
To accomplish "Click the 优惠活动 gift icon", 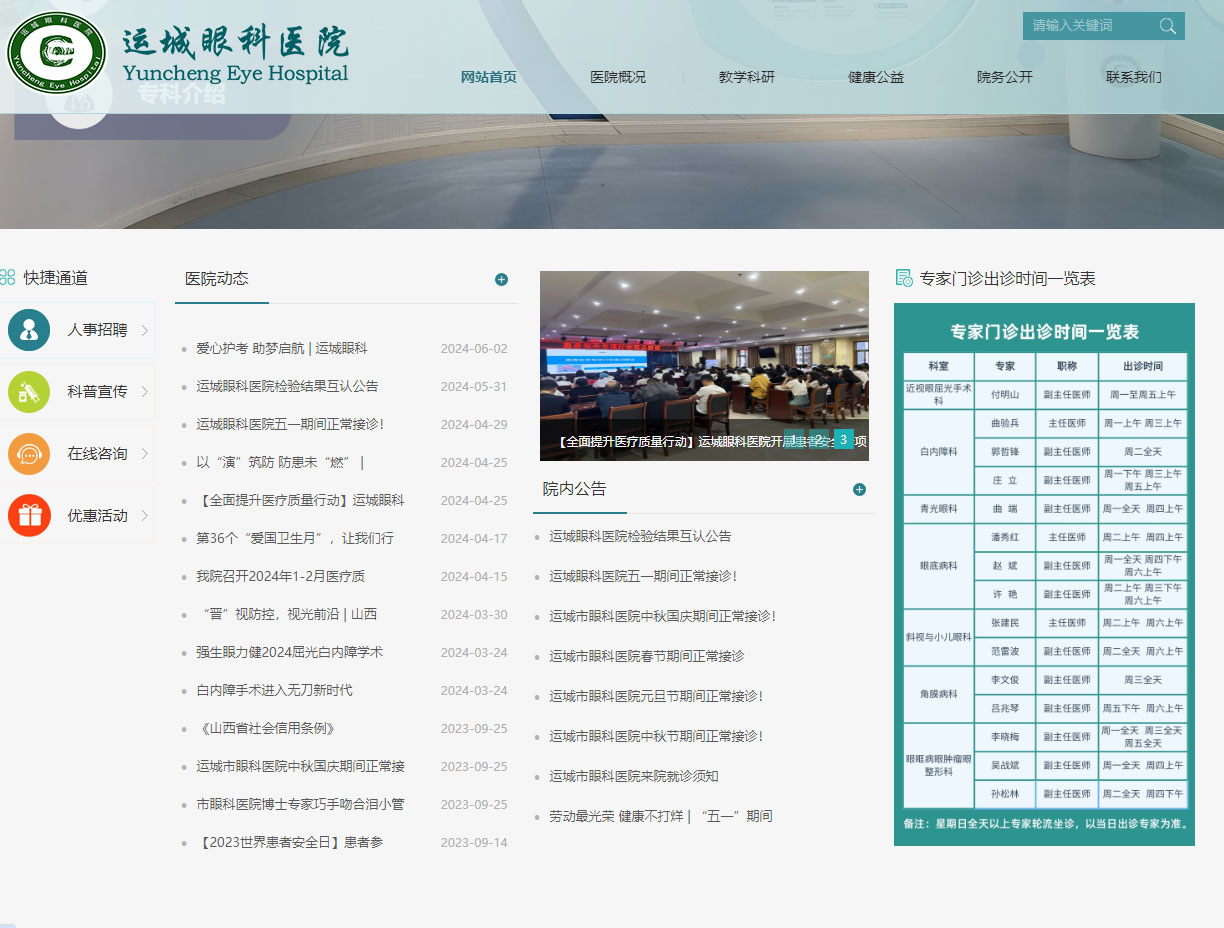I will [29, 516].
